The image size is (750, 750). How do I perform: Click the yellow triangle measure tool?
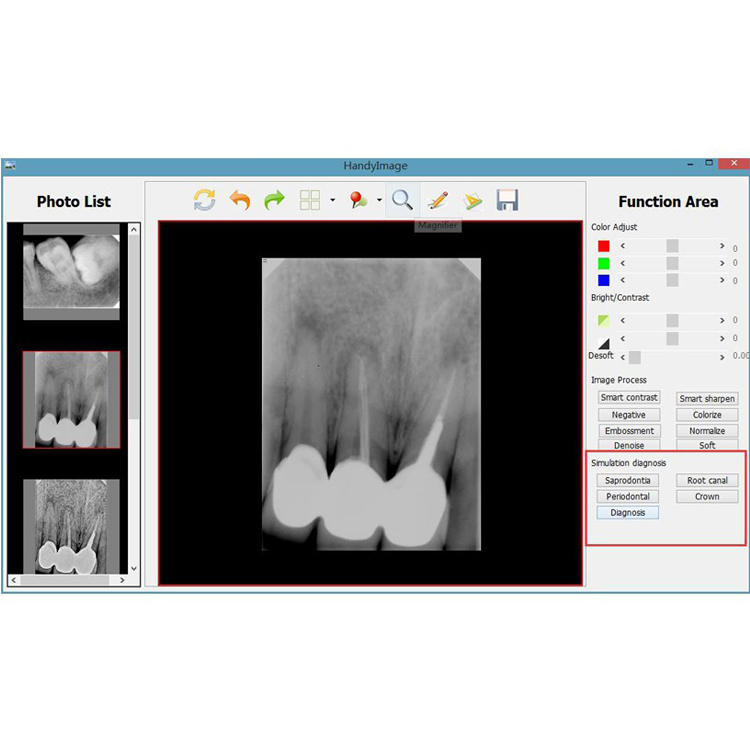473,201
